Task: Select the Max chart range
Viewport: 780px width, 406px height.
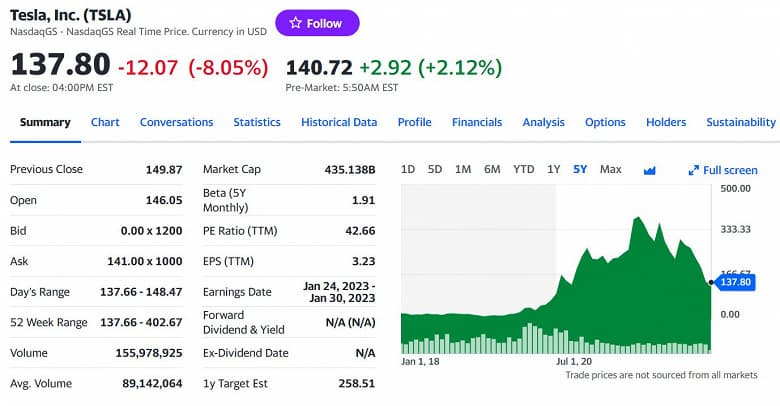Action: 610,169
